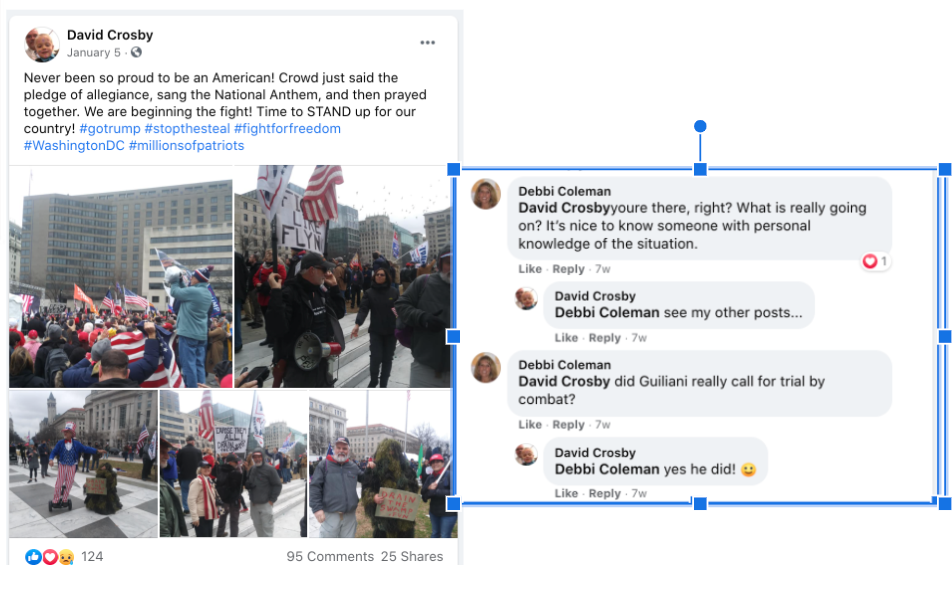The height and width of the screenshot is (610, 952).
Task: Open the Drain the Swamp sign photo
Action: coord(383,464)
